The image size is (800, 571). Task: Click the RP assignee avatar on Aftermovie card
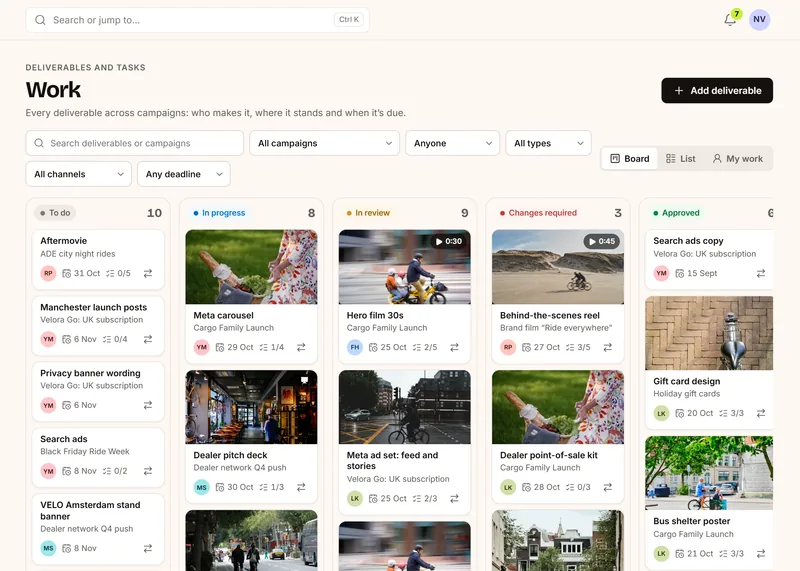point(48,274)
